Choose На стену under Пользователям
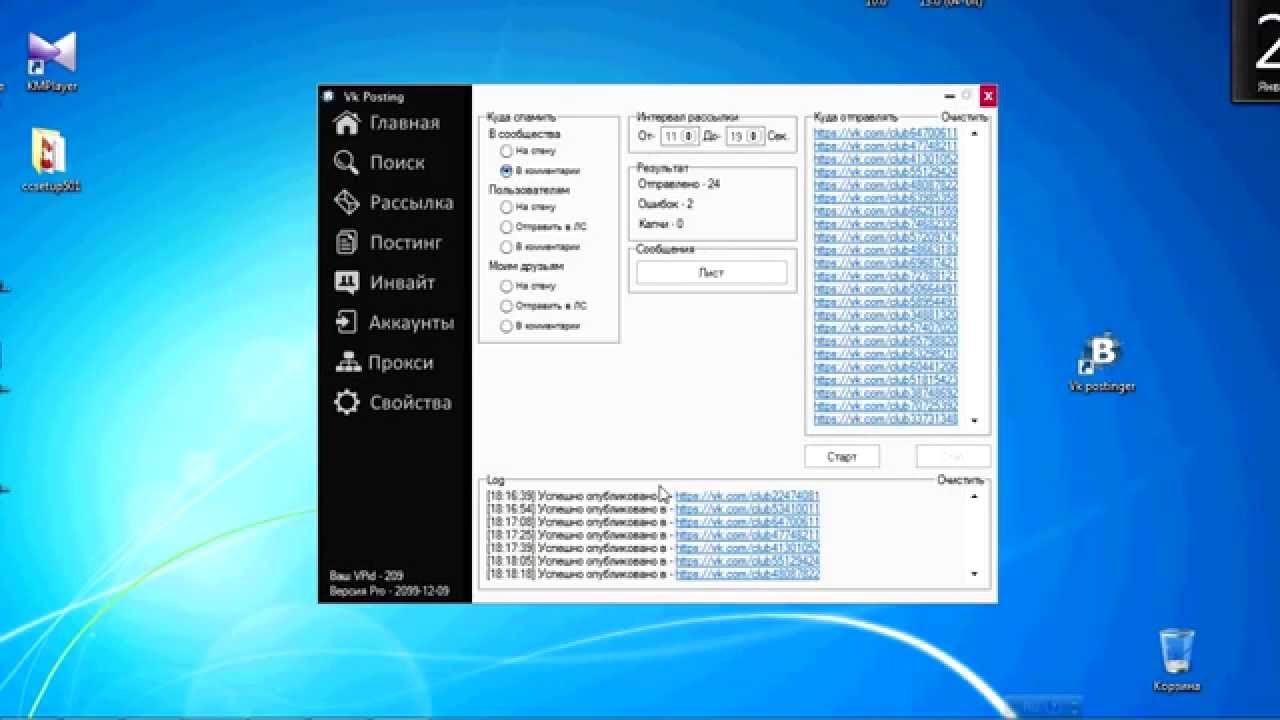Image resolution: width=1280 pixels, height=720 pixels. click(x=506, y=207)
